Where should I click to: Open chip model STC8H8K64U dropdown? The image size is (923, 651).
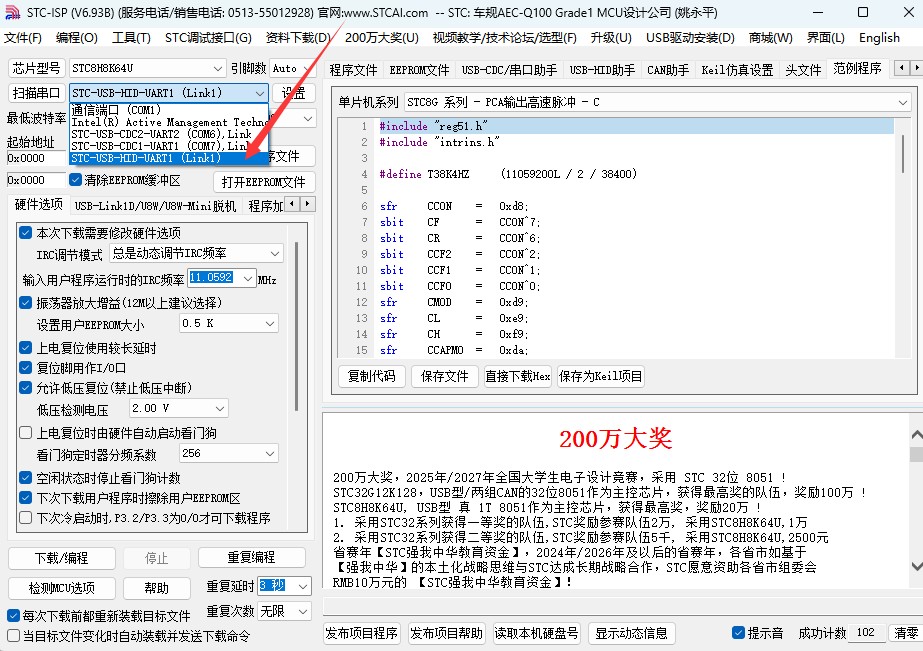(148, 68)
